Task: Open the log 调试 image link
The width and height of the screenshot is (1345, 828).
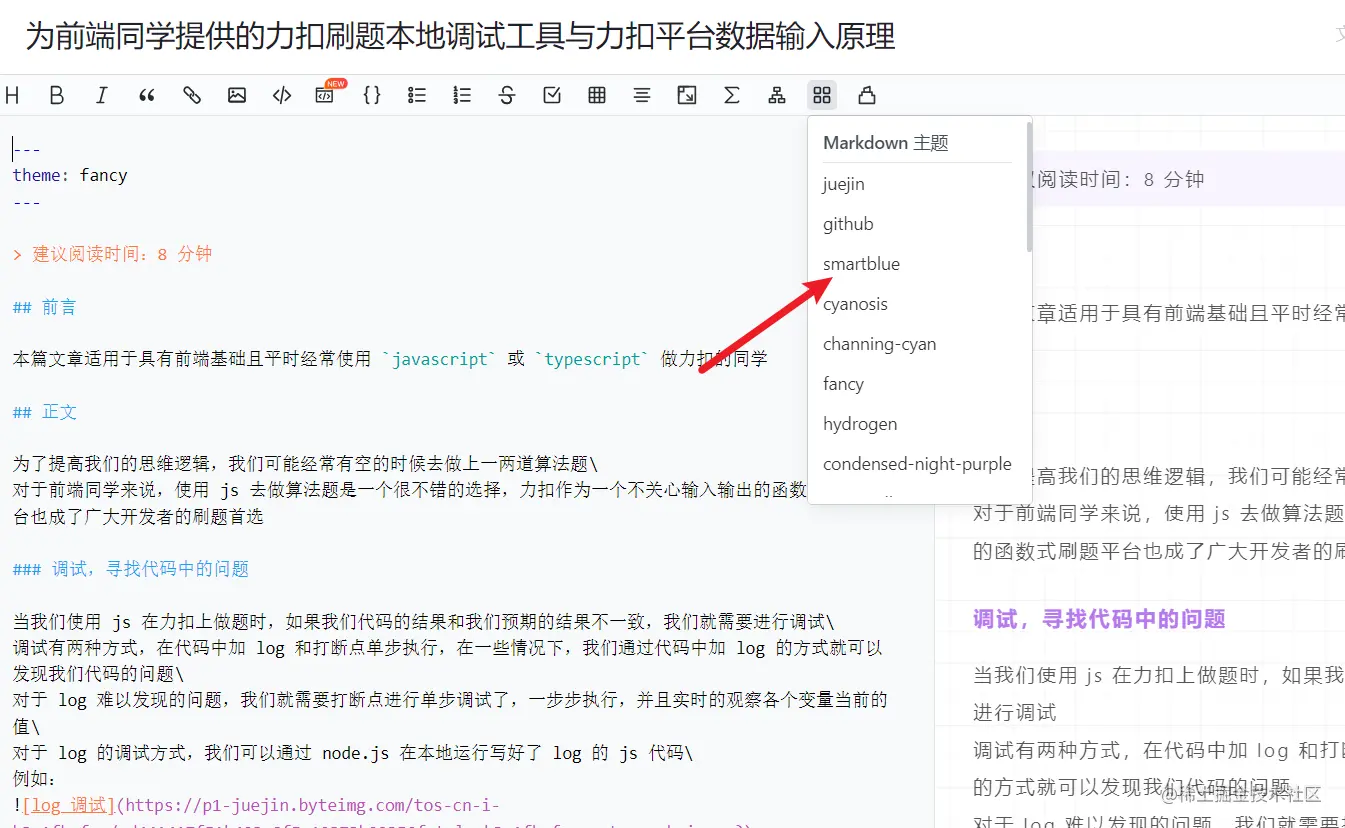Action: (68, 804)
